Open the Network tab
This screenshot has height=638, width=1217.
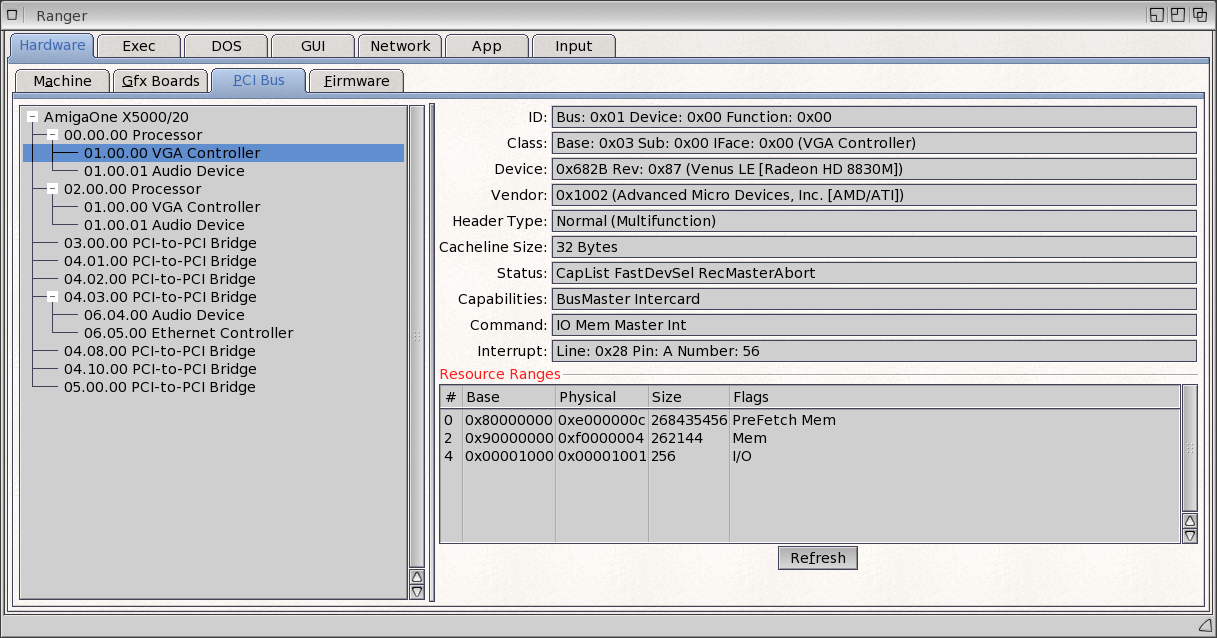[400, 46]
